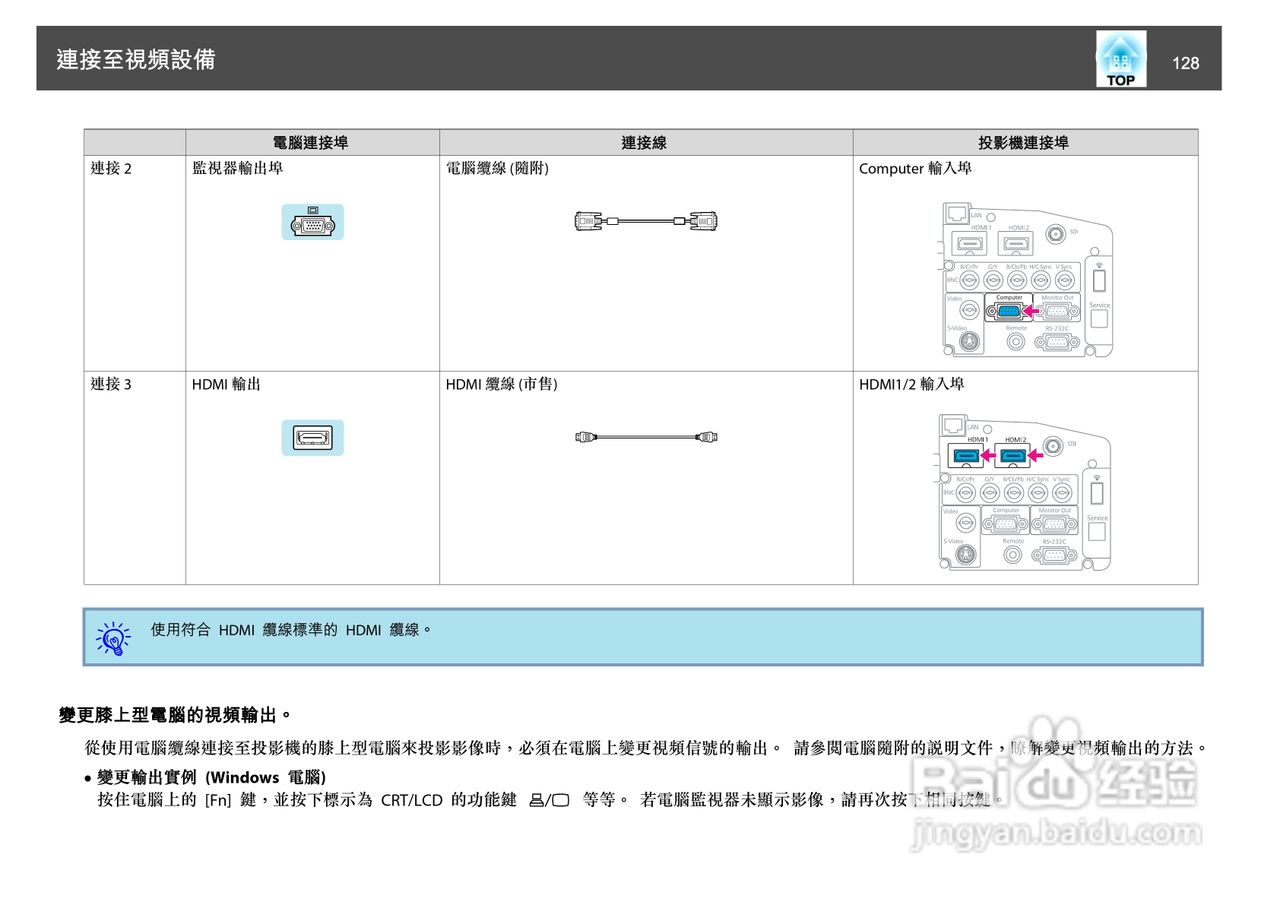Click the HDMI cable illustration

[x=647, y=437]
